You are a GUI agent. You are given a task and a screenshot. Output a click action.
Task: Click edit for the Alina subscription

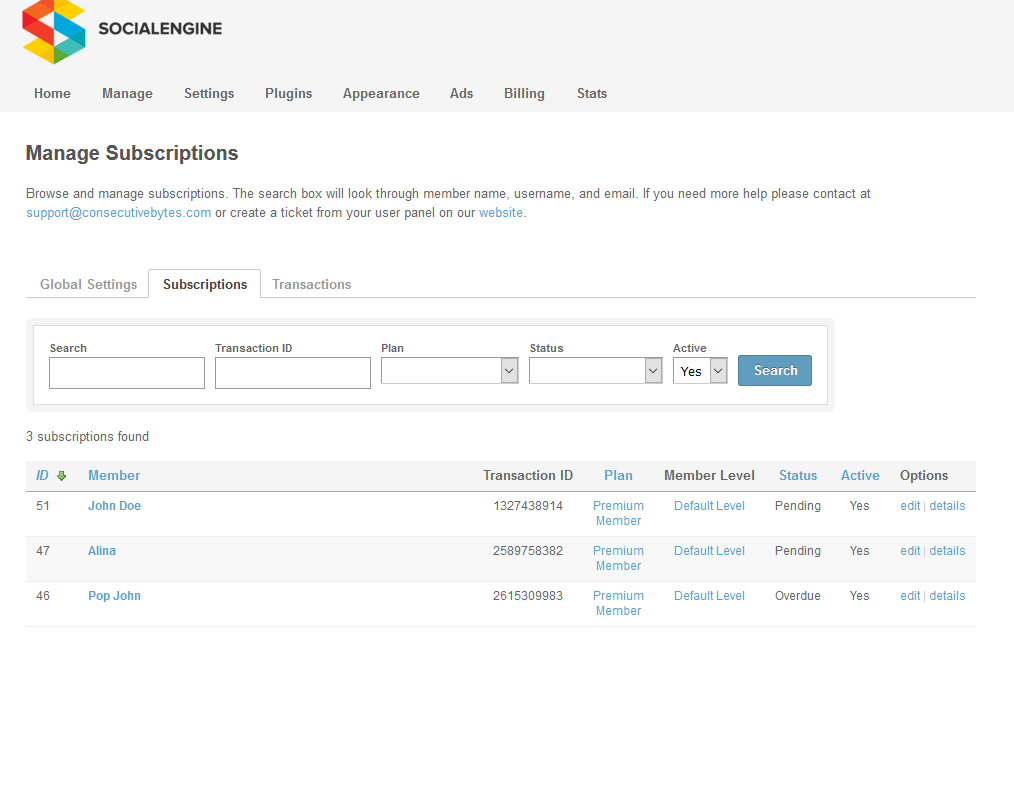[909, 551]
